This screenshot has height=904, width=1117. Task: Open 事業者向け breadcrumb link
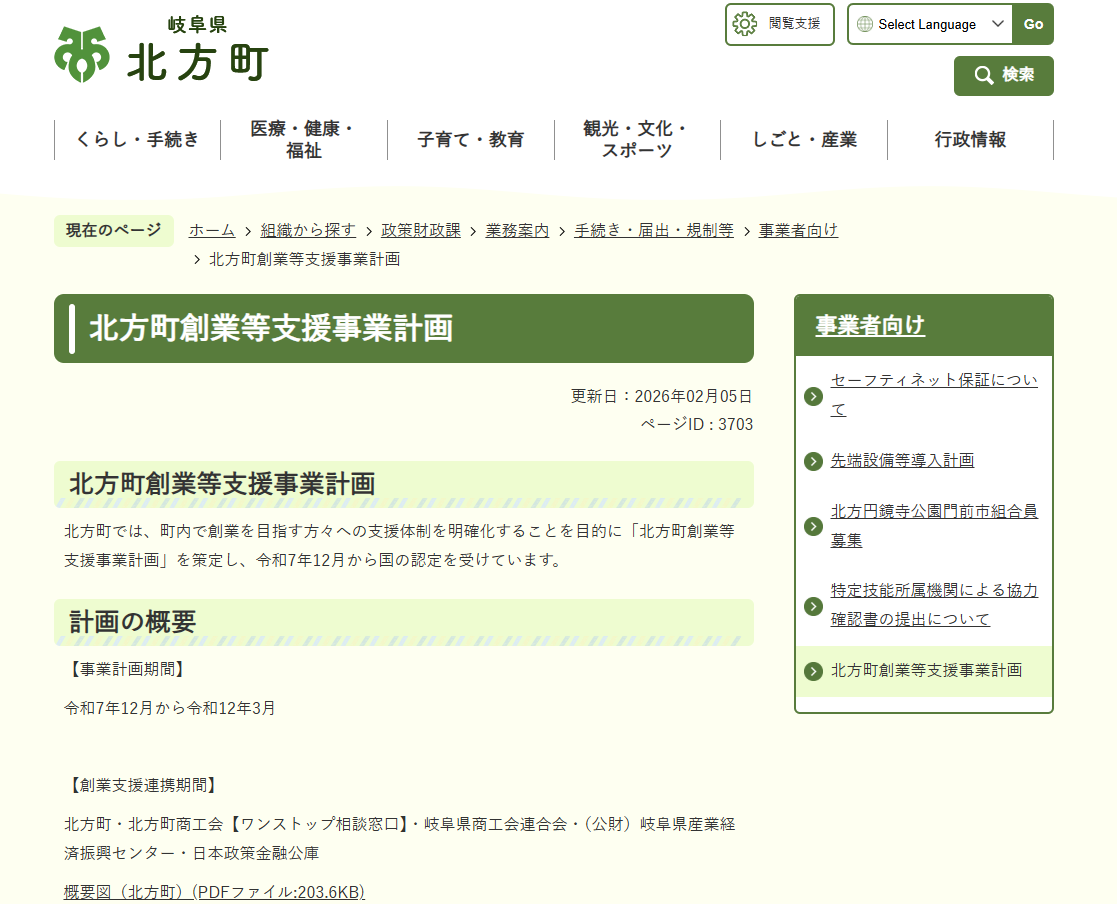pyautogui.click(x=798, y=231)
